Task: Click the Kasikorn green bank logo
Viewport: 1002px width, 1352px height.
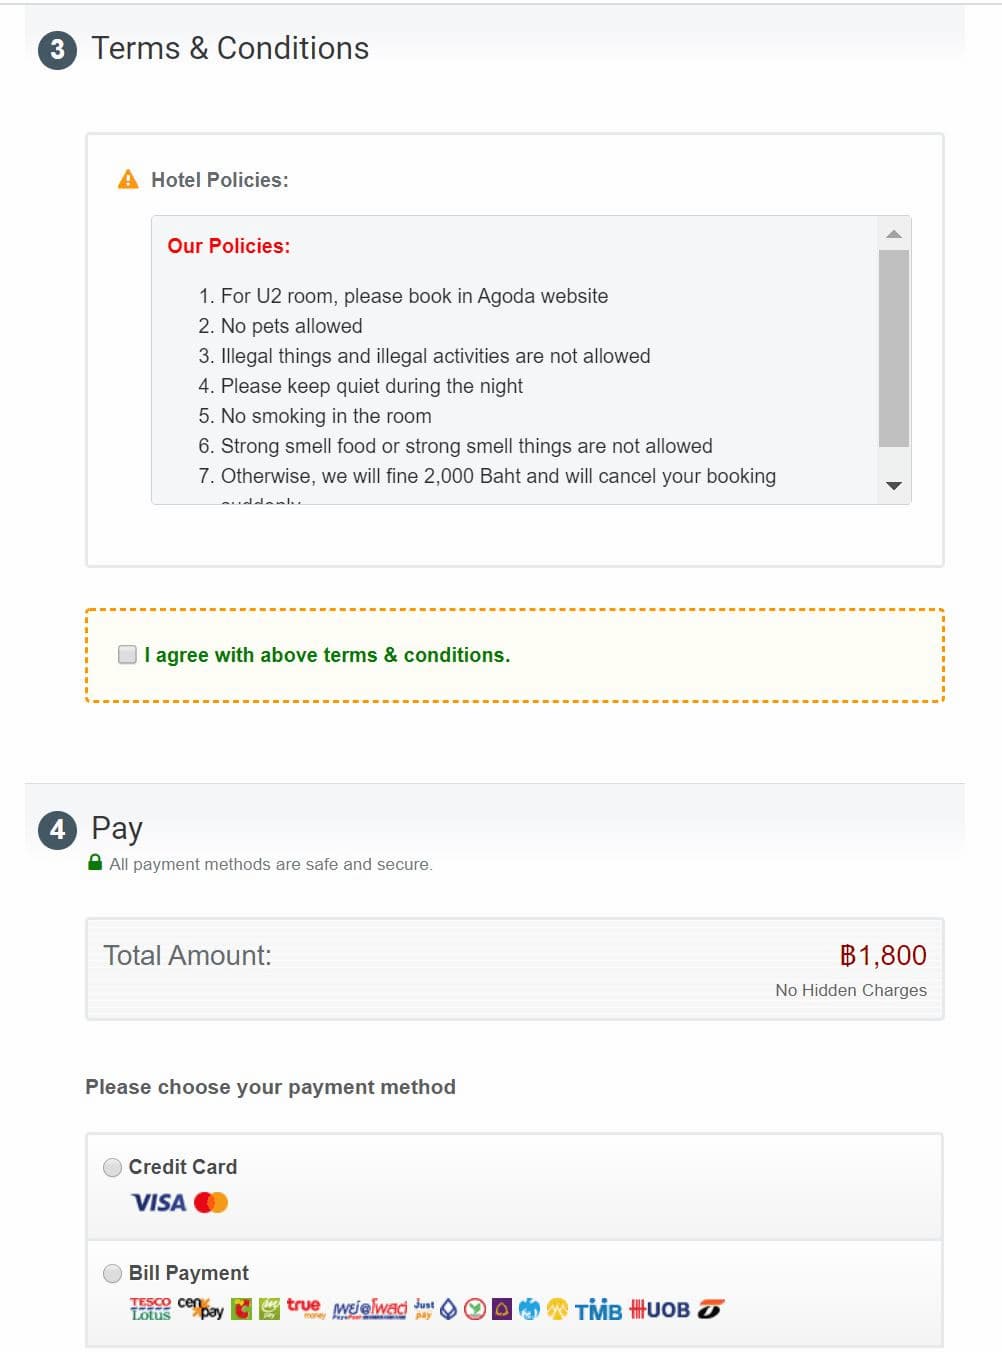Action: tap(475, 1309)
